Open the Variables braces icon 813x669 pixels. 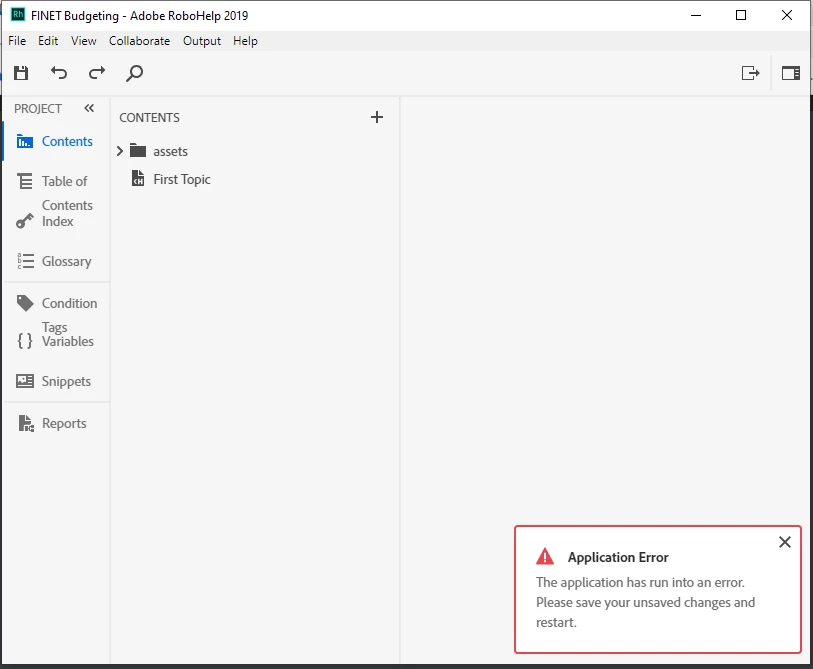pos(24,341)
